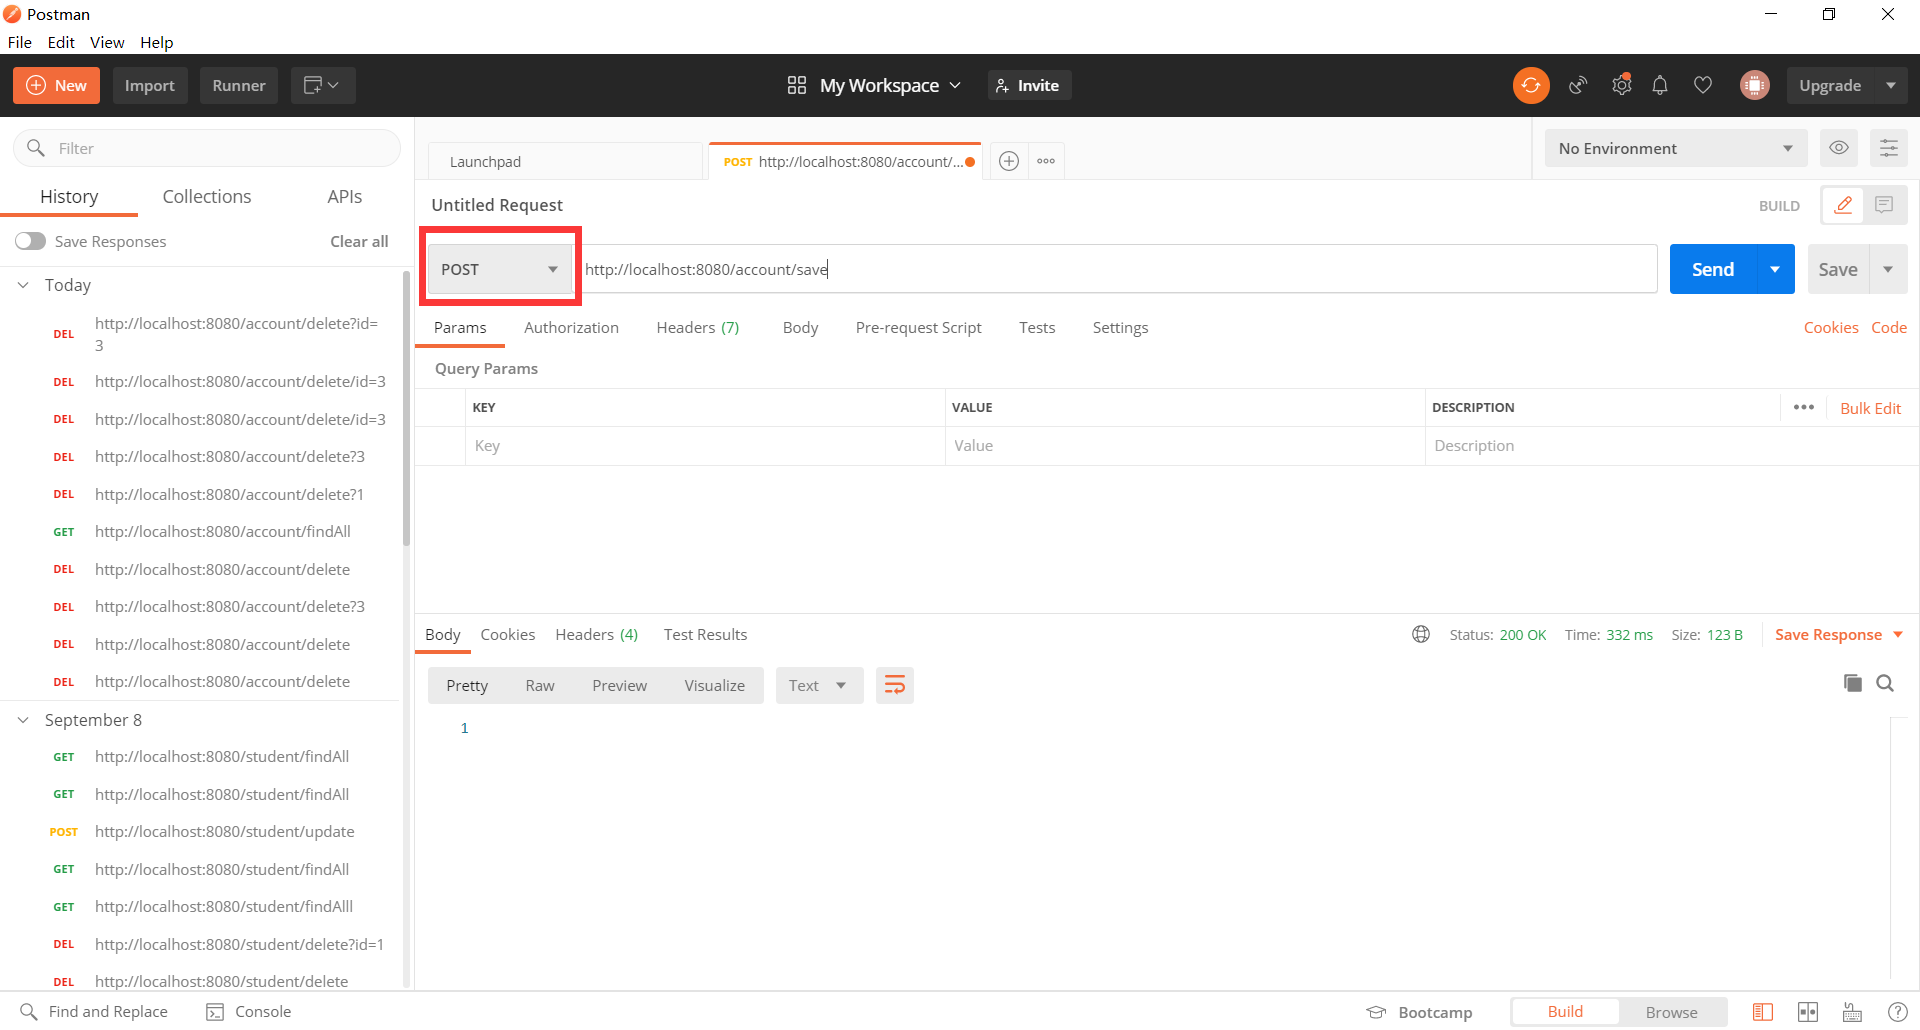Click the Find and Replace search icon
Screen dimensions: 1920x1030
[x=29, y=1012]
